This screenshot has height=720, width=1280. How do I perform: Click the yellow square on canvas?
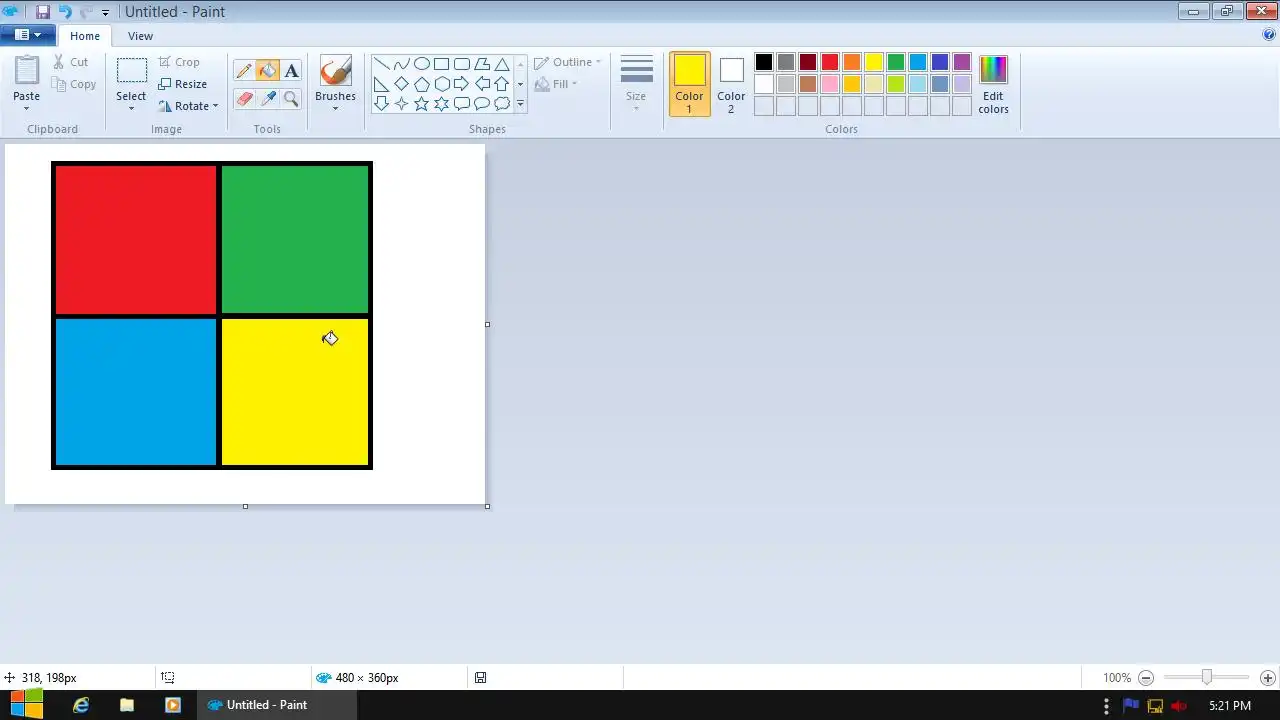point(295,392)
